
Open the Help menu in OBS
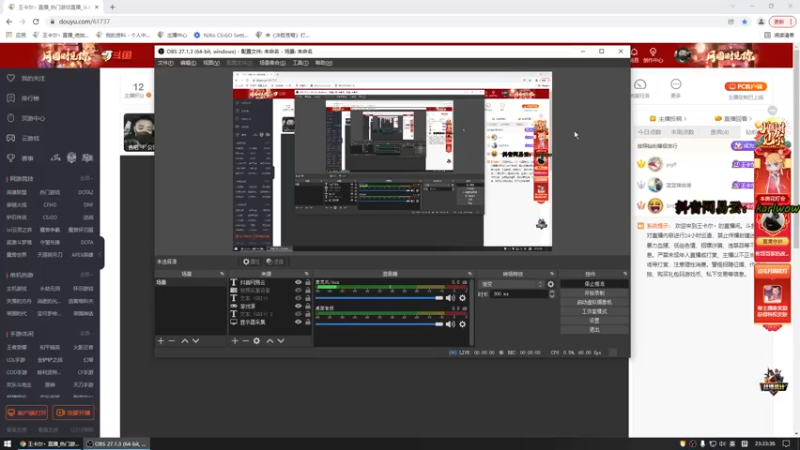[323, 63]
